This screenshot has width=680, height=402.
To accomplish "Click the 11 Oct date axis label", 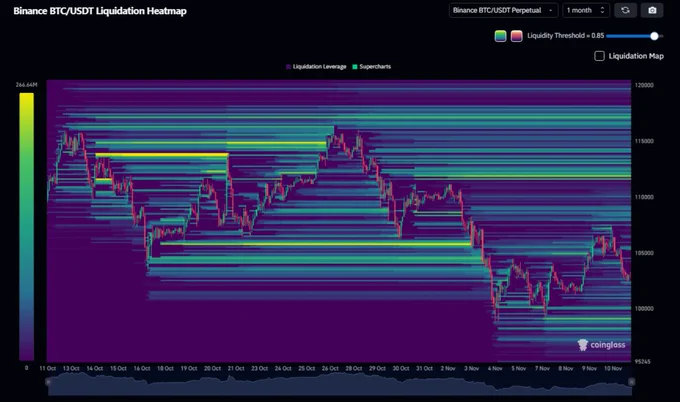I will (x=48, y=369).
